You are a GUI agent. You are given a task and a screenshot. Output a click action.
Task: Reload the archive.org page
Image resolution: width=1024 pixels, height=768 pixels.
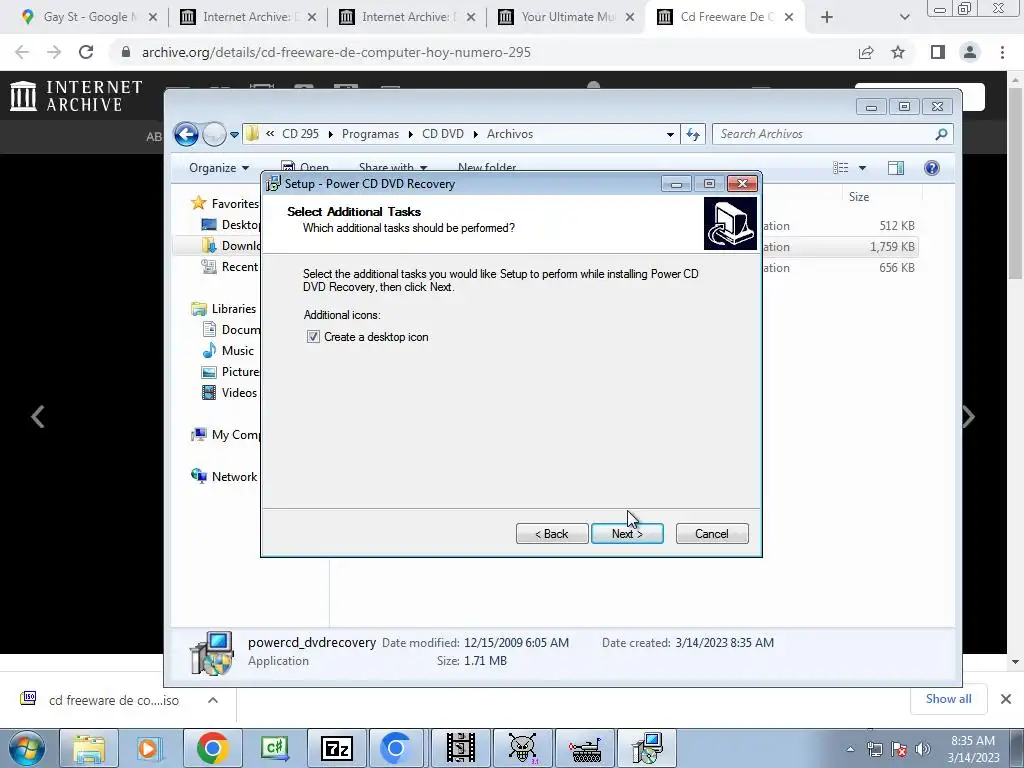point(86,52)
